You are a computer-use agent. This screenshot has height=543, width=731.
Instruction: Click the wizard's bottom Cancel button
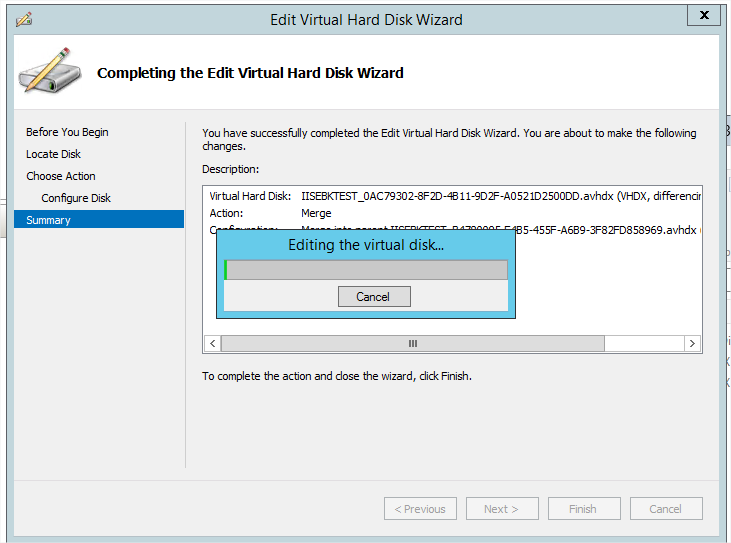pos(665,509)
